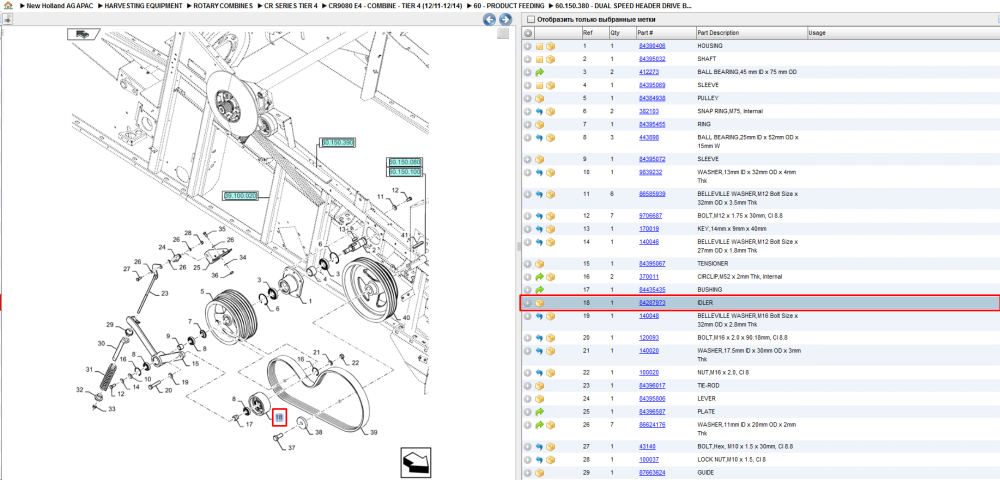Click the add-all plus icon in table header

[528, 33]
